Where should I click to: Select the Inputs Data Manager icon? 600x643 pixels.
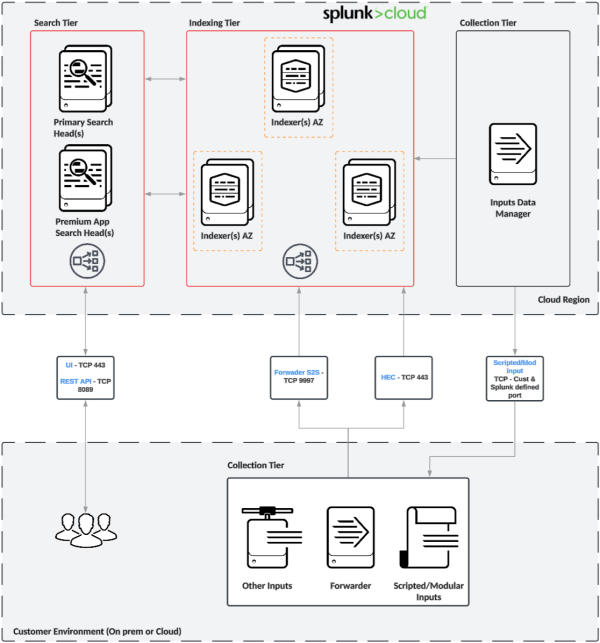(513, 154)
